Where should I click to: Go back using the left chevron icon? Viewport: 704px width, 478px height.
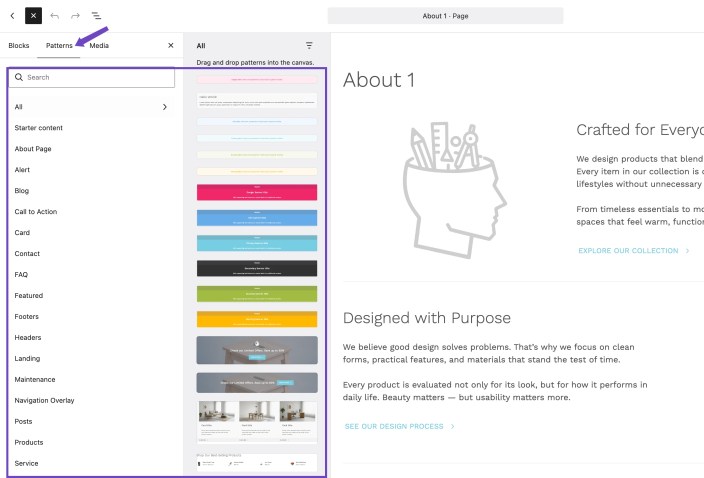pyautogui.click(x=13, y=16)
